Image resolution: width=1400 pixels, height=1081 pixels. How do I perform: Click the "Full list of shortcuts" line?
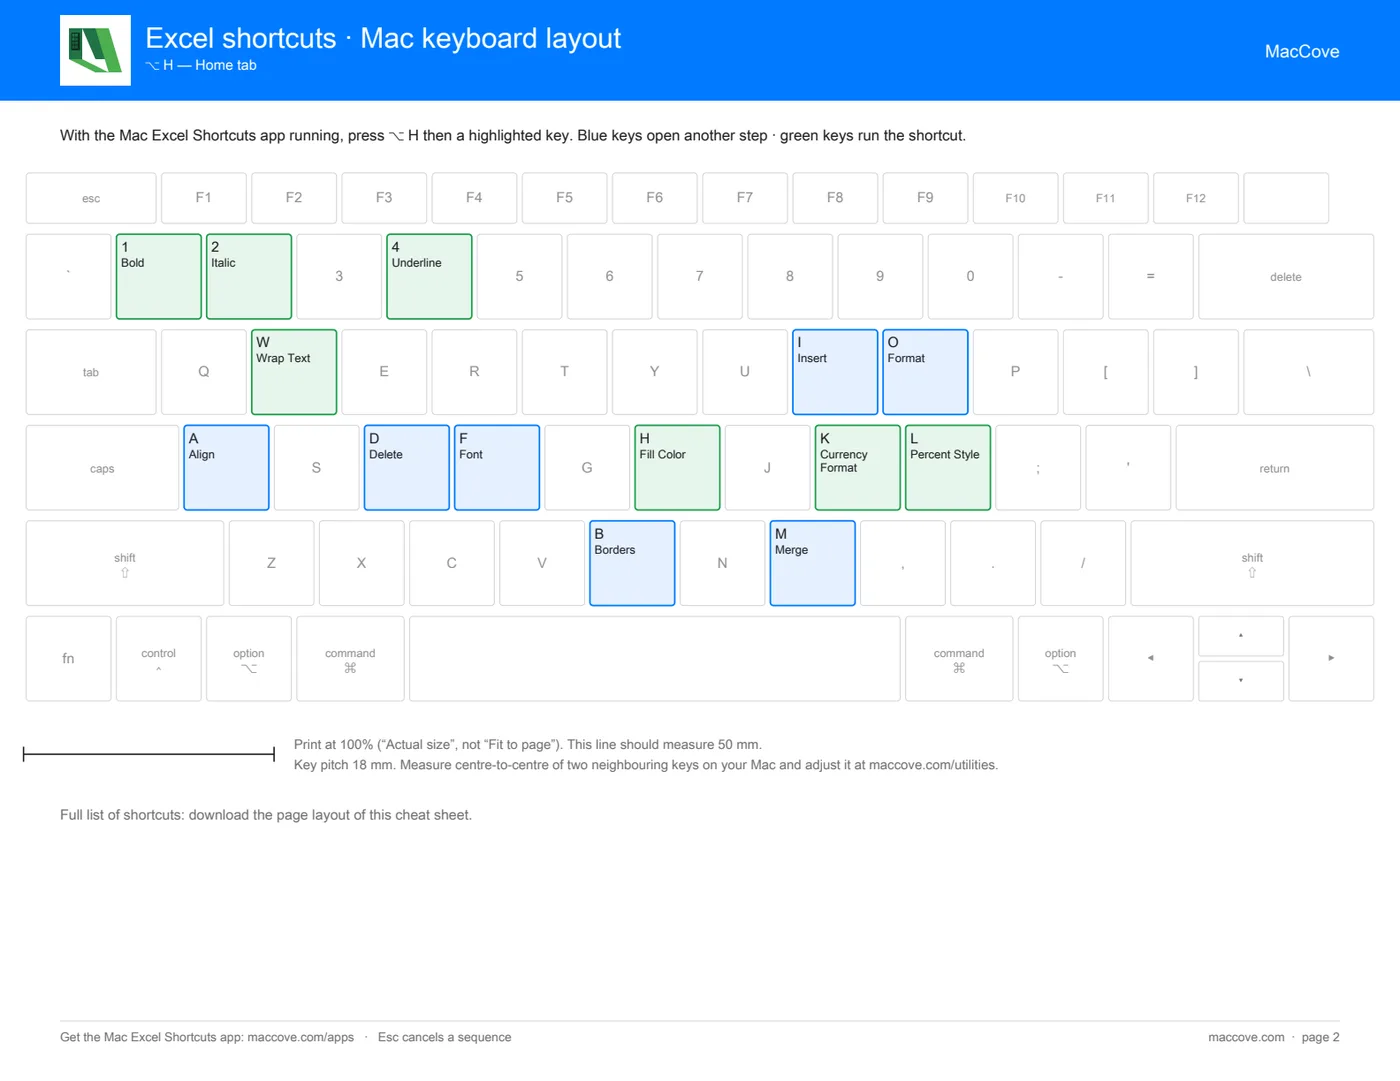(x=266, y=815)
